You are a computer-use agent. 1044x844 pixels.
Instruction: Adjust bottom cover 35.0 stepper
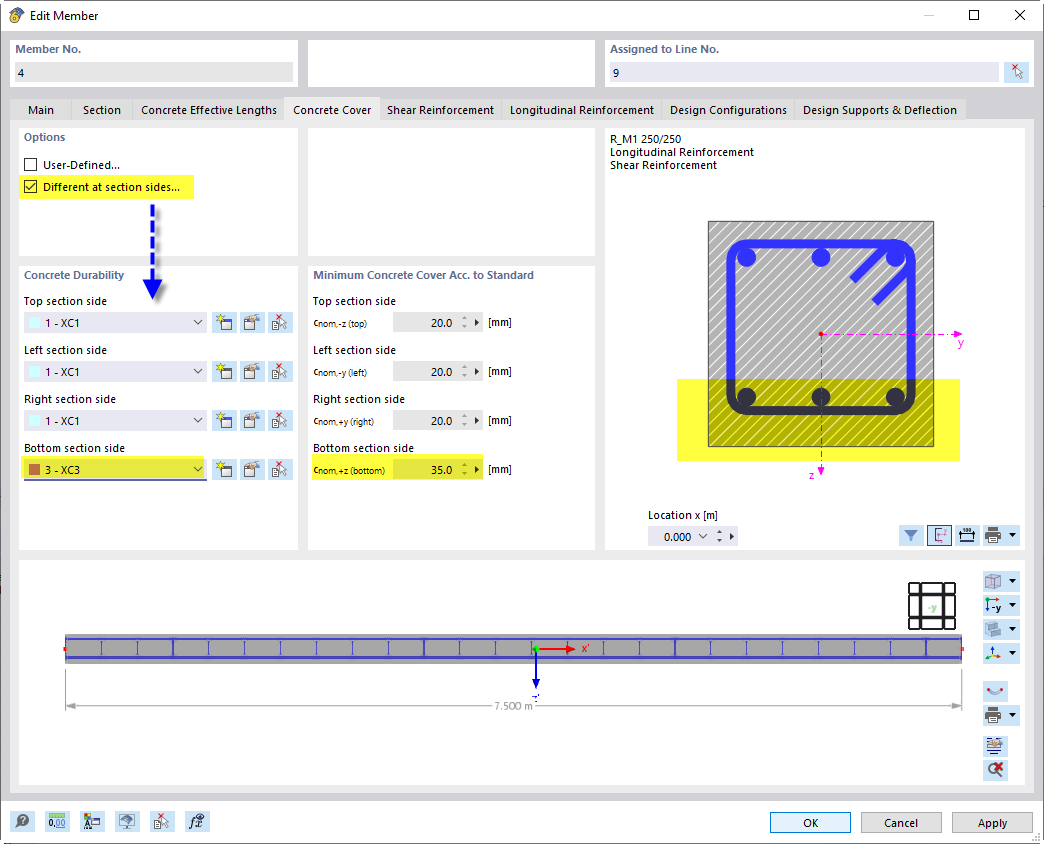(x=465, y=470)
